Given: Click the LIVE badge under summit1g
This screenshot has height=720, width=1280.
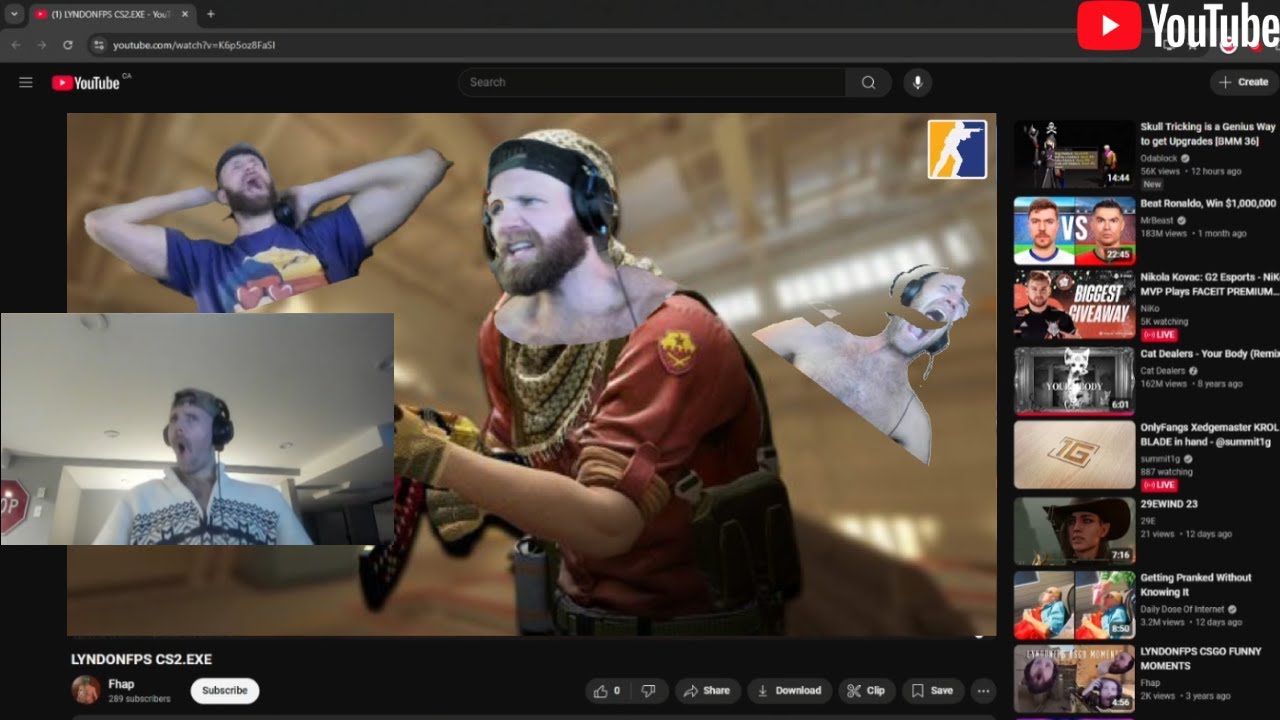Looking at the screenshot, I should point(1159,485).
